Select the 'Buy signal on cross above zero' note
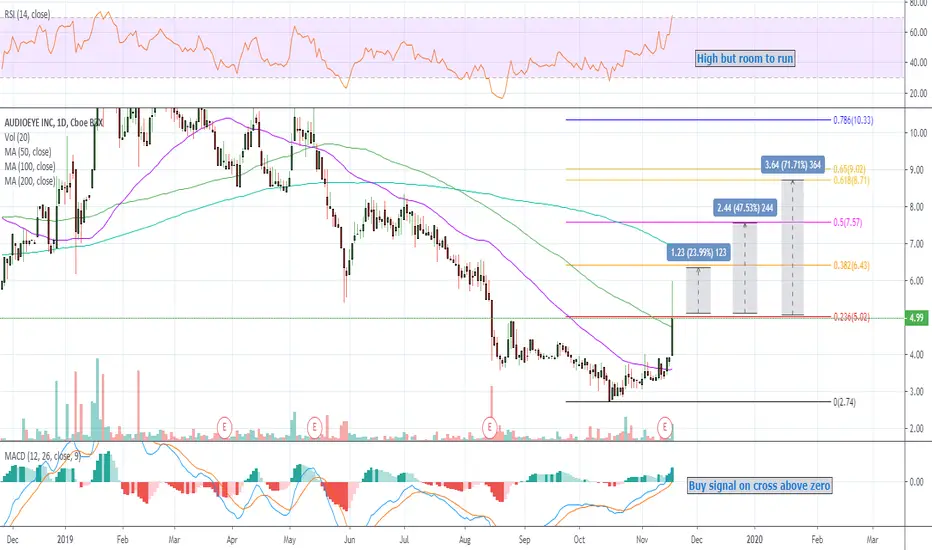Viewport: 932px width, 550px height. (759, 486)
